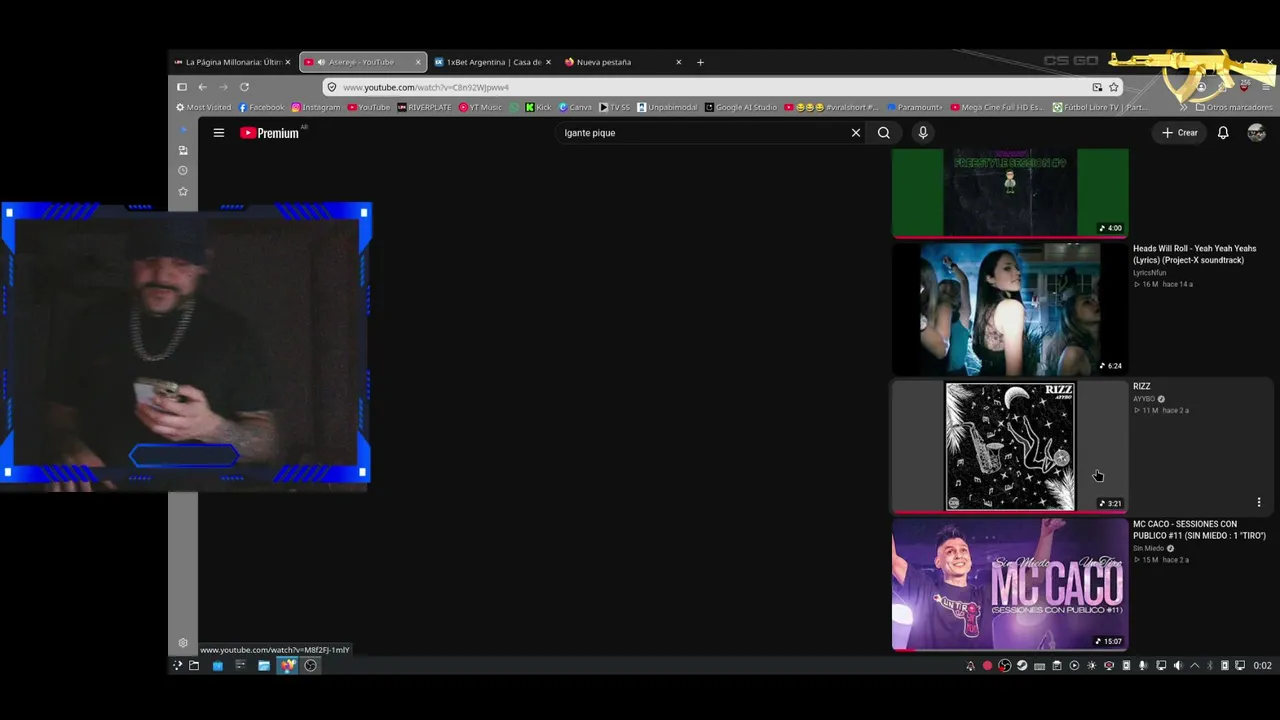Open the Canva bookmark
This screenshot has height=720, width=1280.
click(575, 107)
